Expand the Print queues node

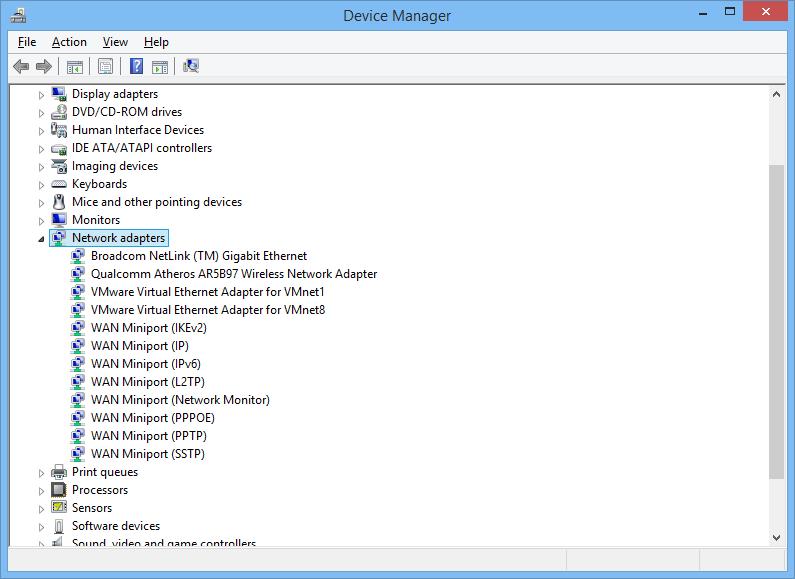(41, 473)
